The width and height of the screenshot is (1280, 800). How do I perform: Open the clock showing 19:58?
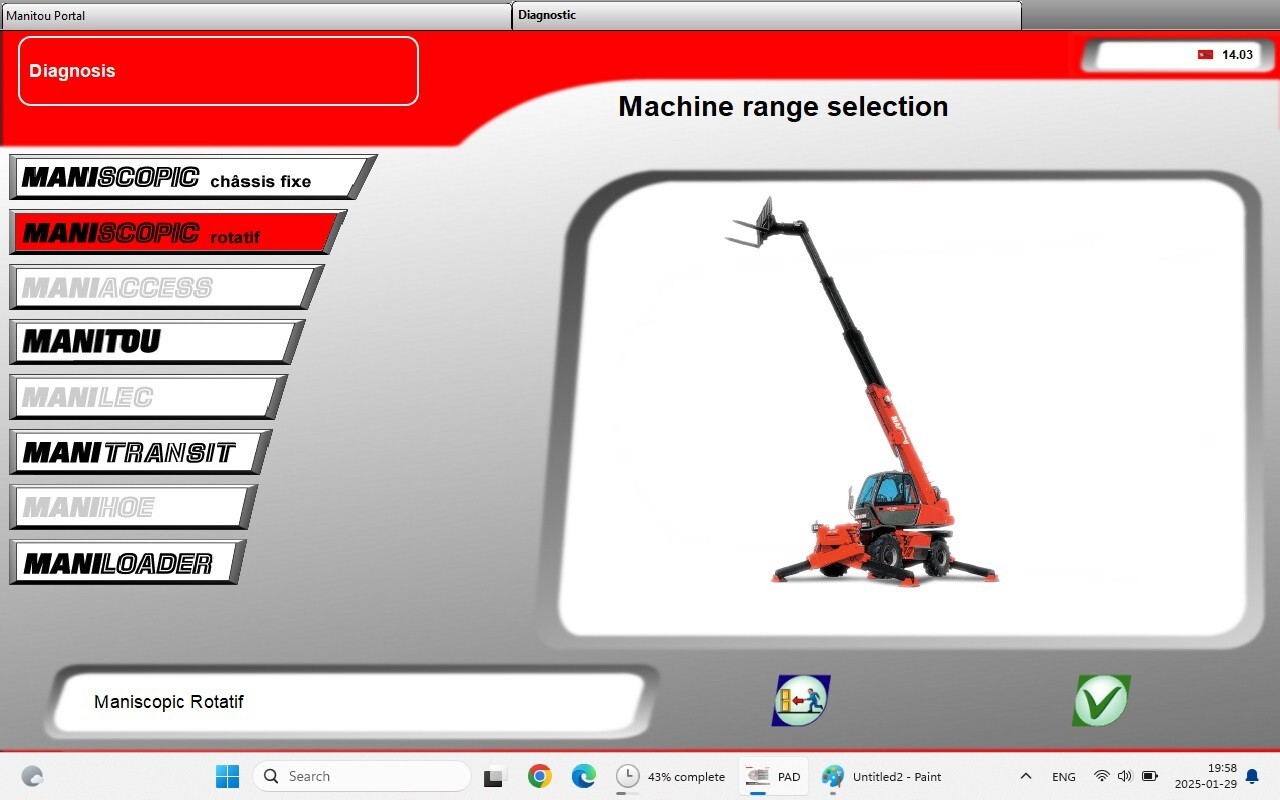[x=1206, y=776]
